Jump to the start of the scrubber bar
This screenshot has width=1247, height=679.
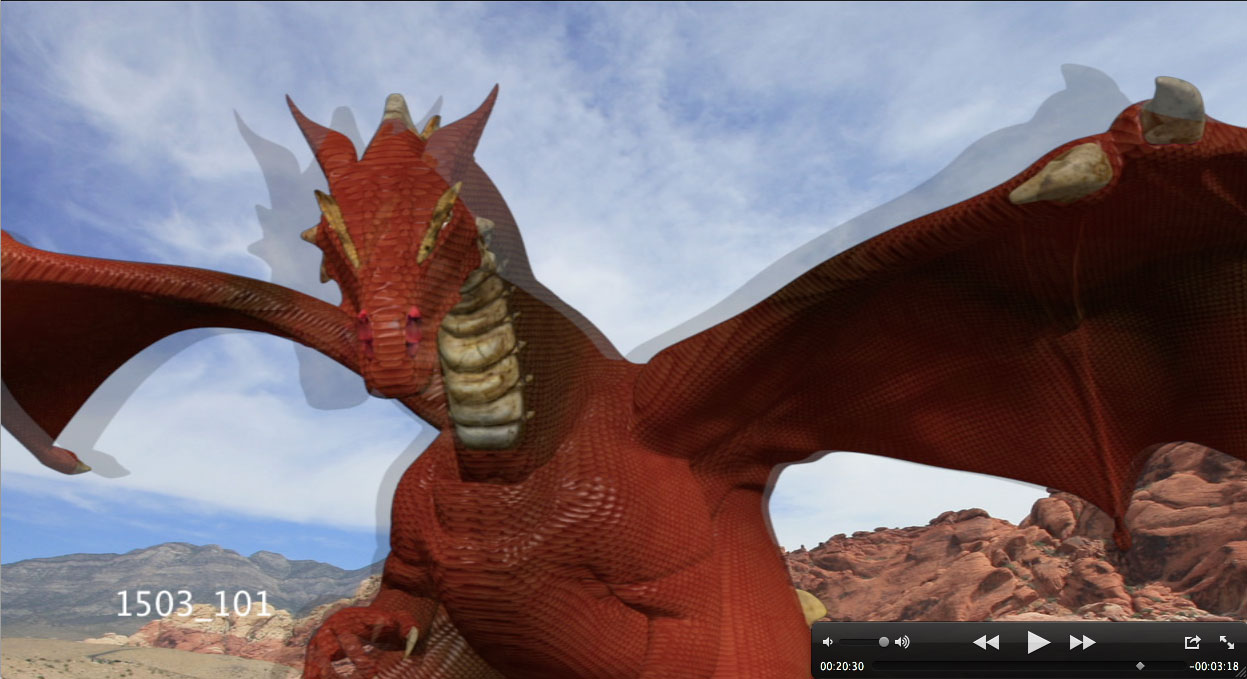[x=876, y=665]
